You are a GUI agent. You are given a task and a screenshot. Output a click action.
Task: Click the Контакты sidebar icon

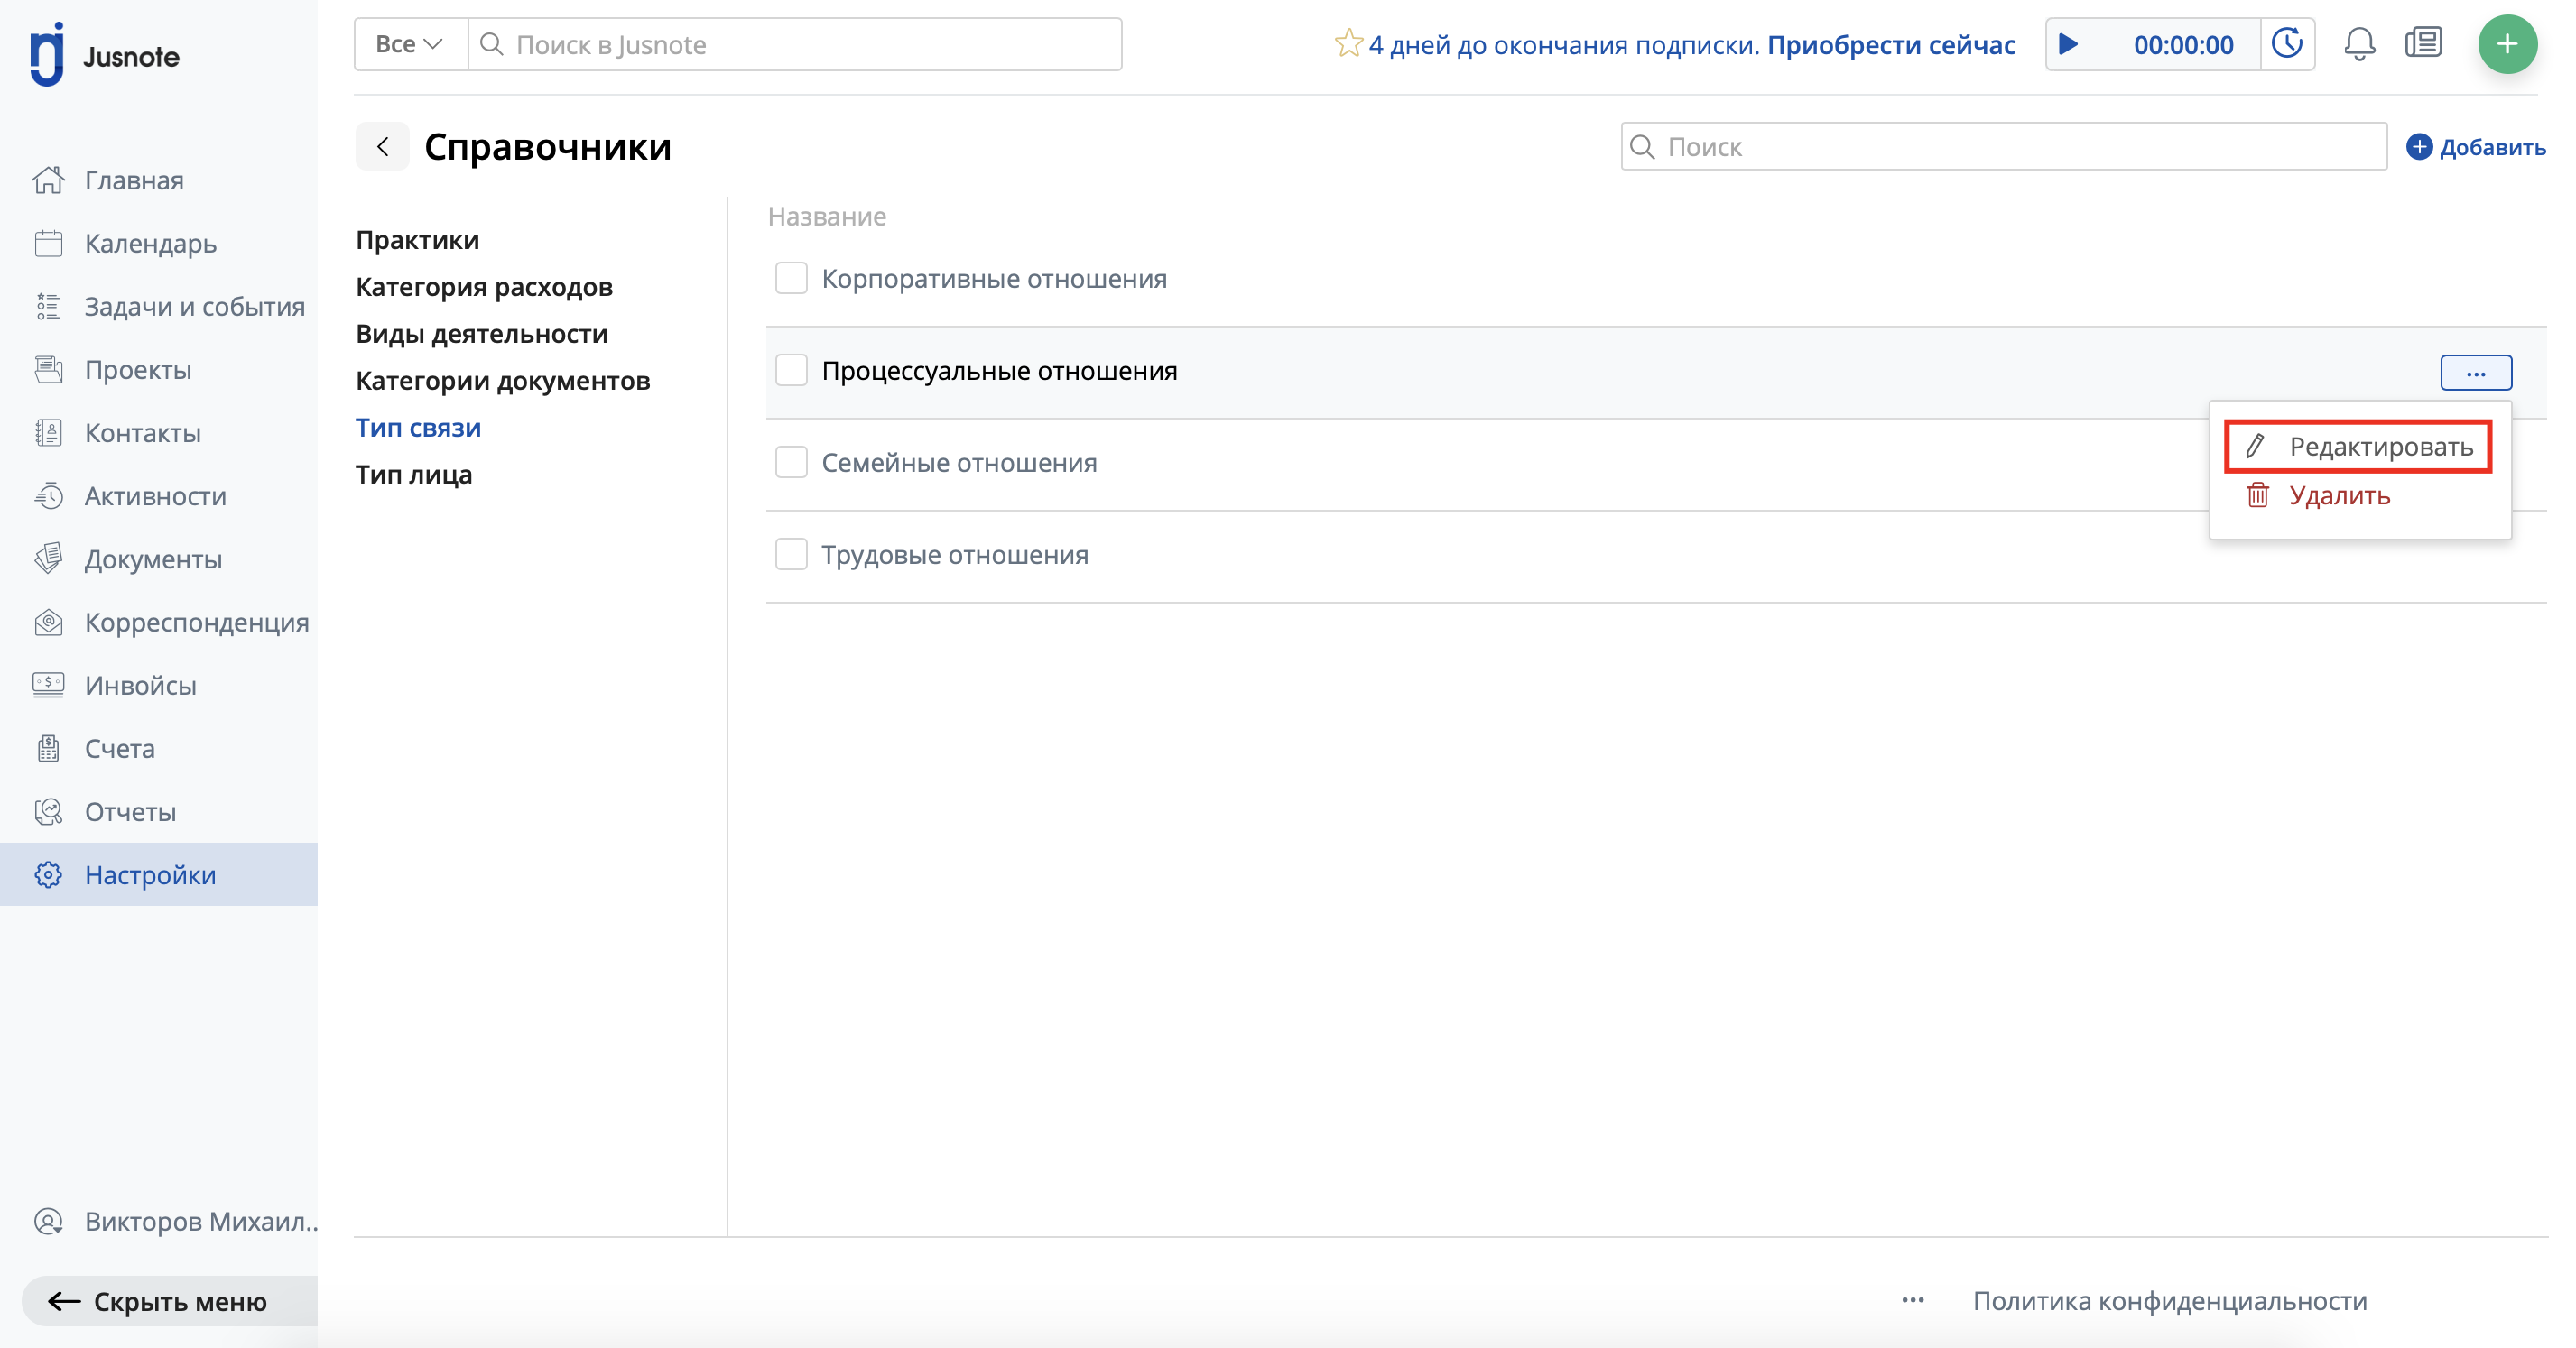(x=48, y=432)
